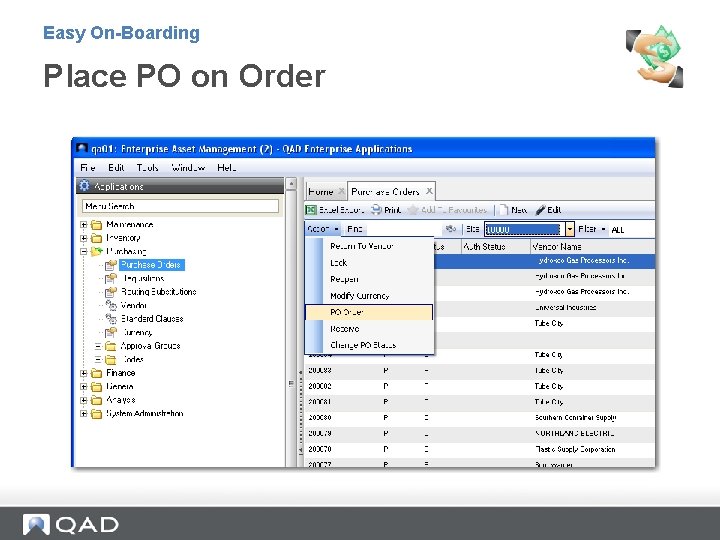Open Standard Clauses in the tree
Screen dimensions: 720x540
(x=152, y=319)
